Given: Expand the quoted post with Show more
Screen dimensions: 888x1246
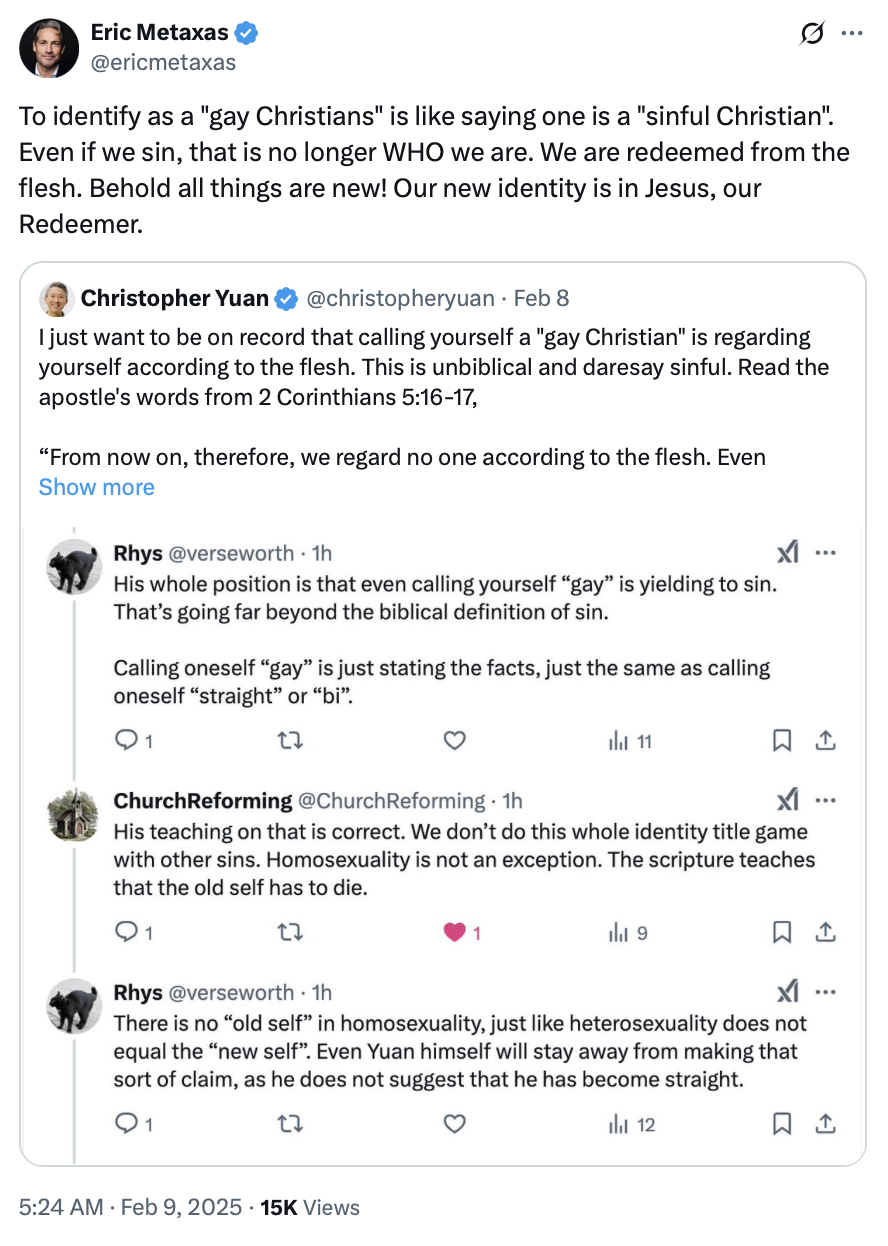Looking at the screenshot, I should [x=96, y=487].
